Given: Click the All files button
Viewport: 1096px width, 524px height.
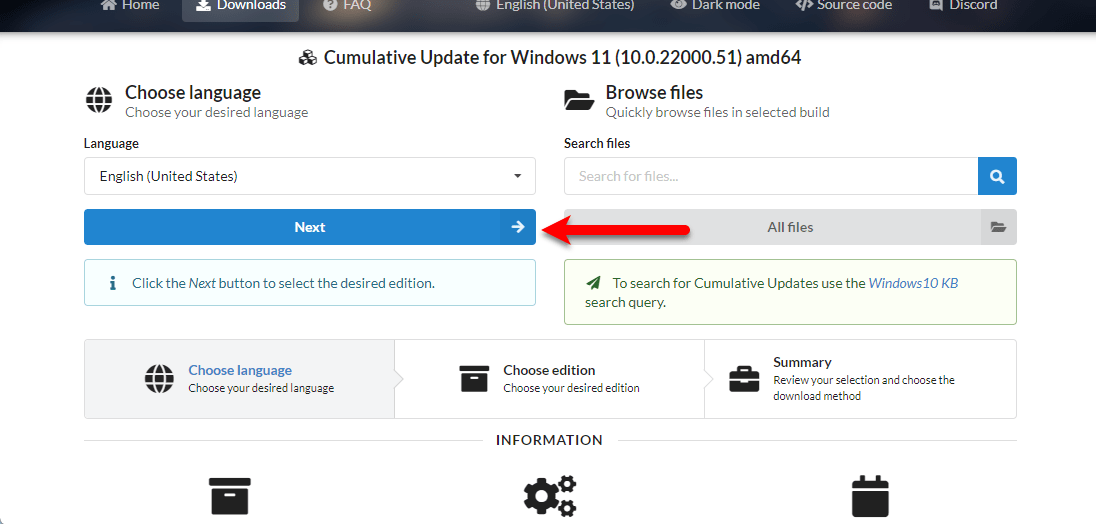Looking at the screenshot, I should pyautogui.click(x=790, y=227).
